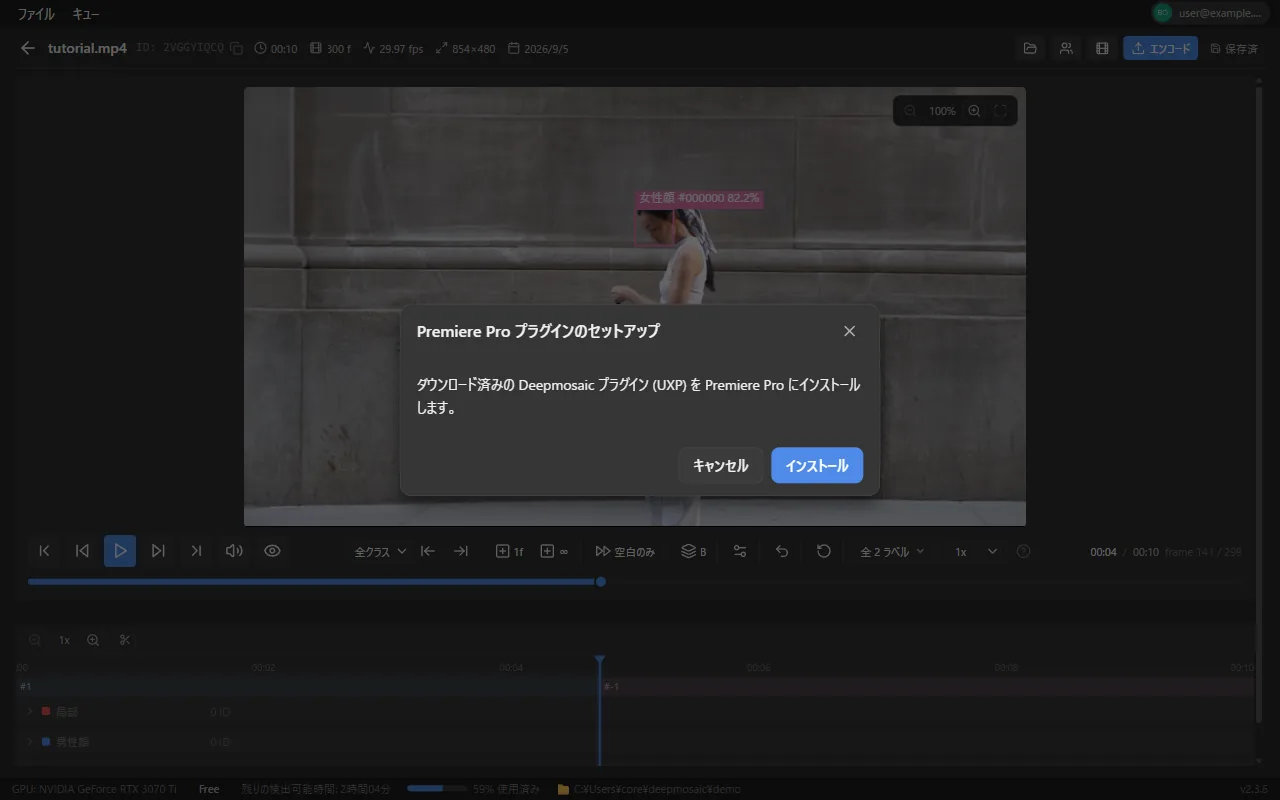Jump to the last frame
Viewport: 1280px width, 800px height.
pos(196,551)
